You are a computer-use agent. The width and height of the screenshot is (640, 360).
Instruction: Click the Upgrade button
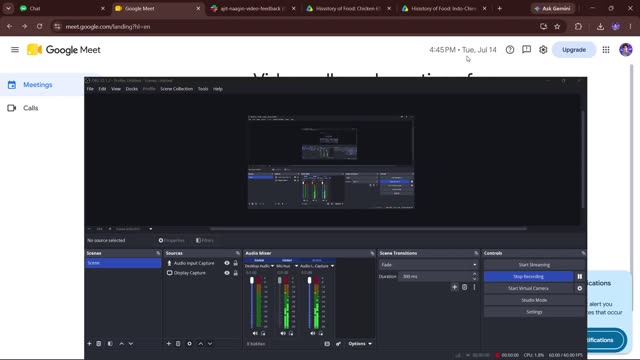(x=574, y=50)
